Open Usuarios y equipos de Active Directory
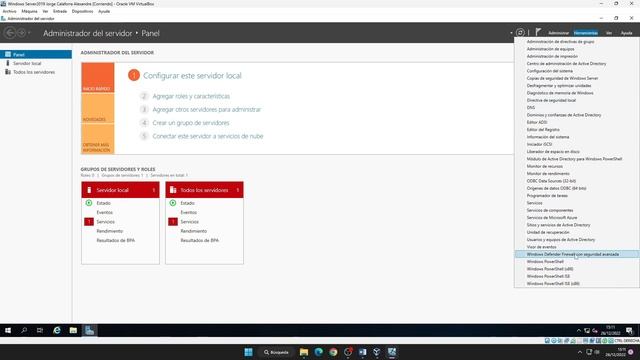 (560, 240)
